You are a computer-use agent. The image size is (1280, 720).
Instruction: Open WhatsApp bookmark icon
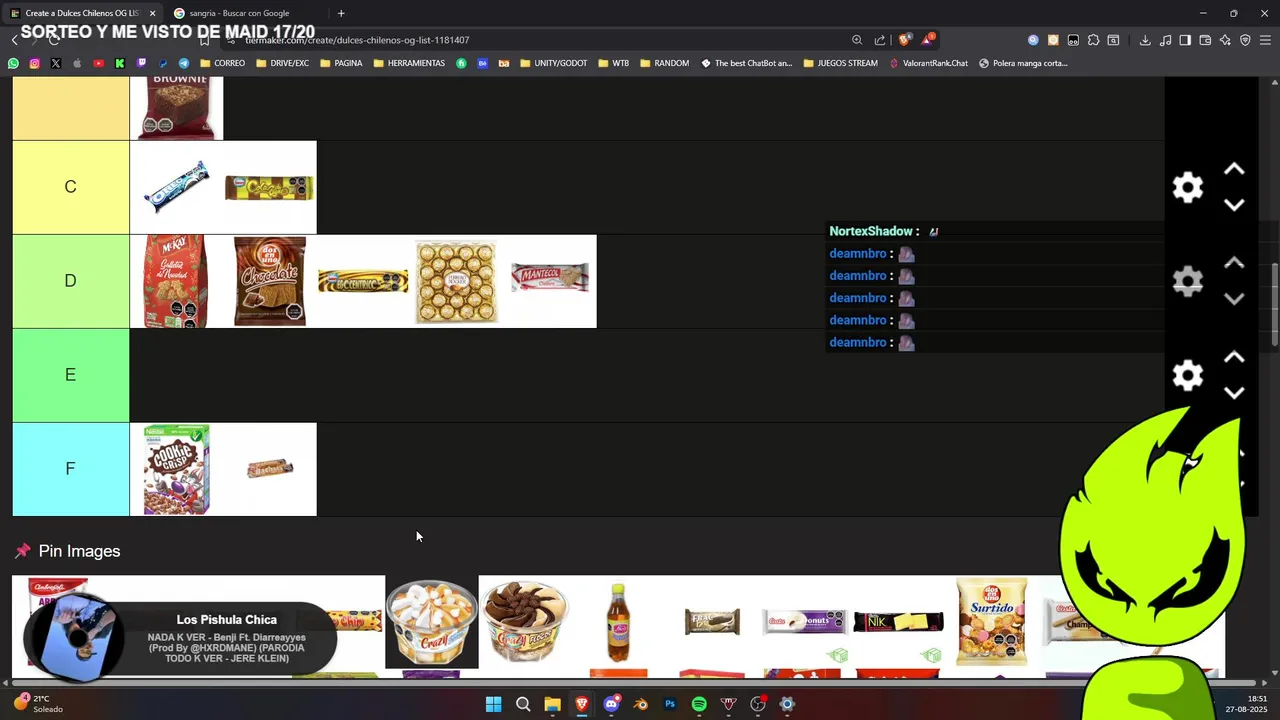[x=13, y=63]
